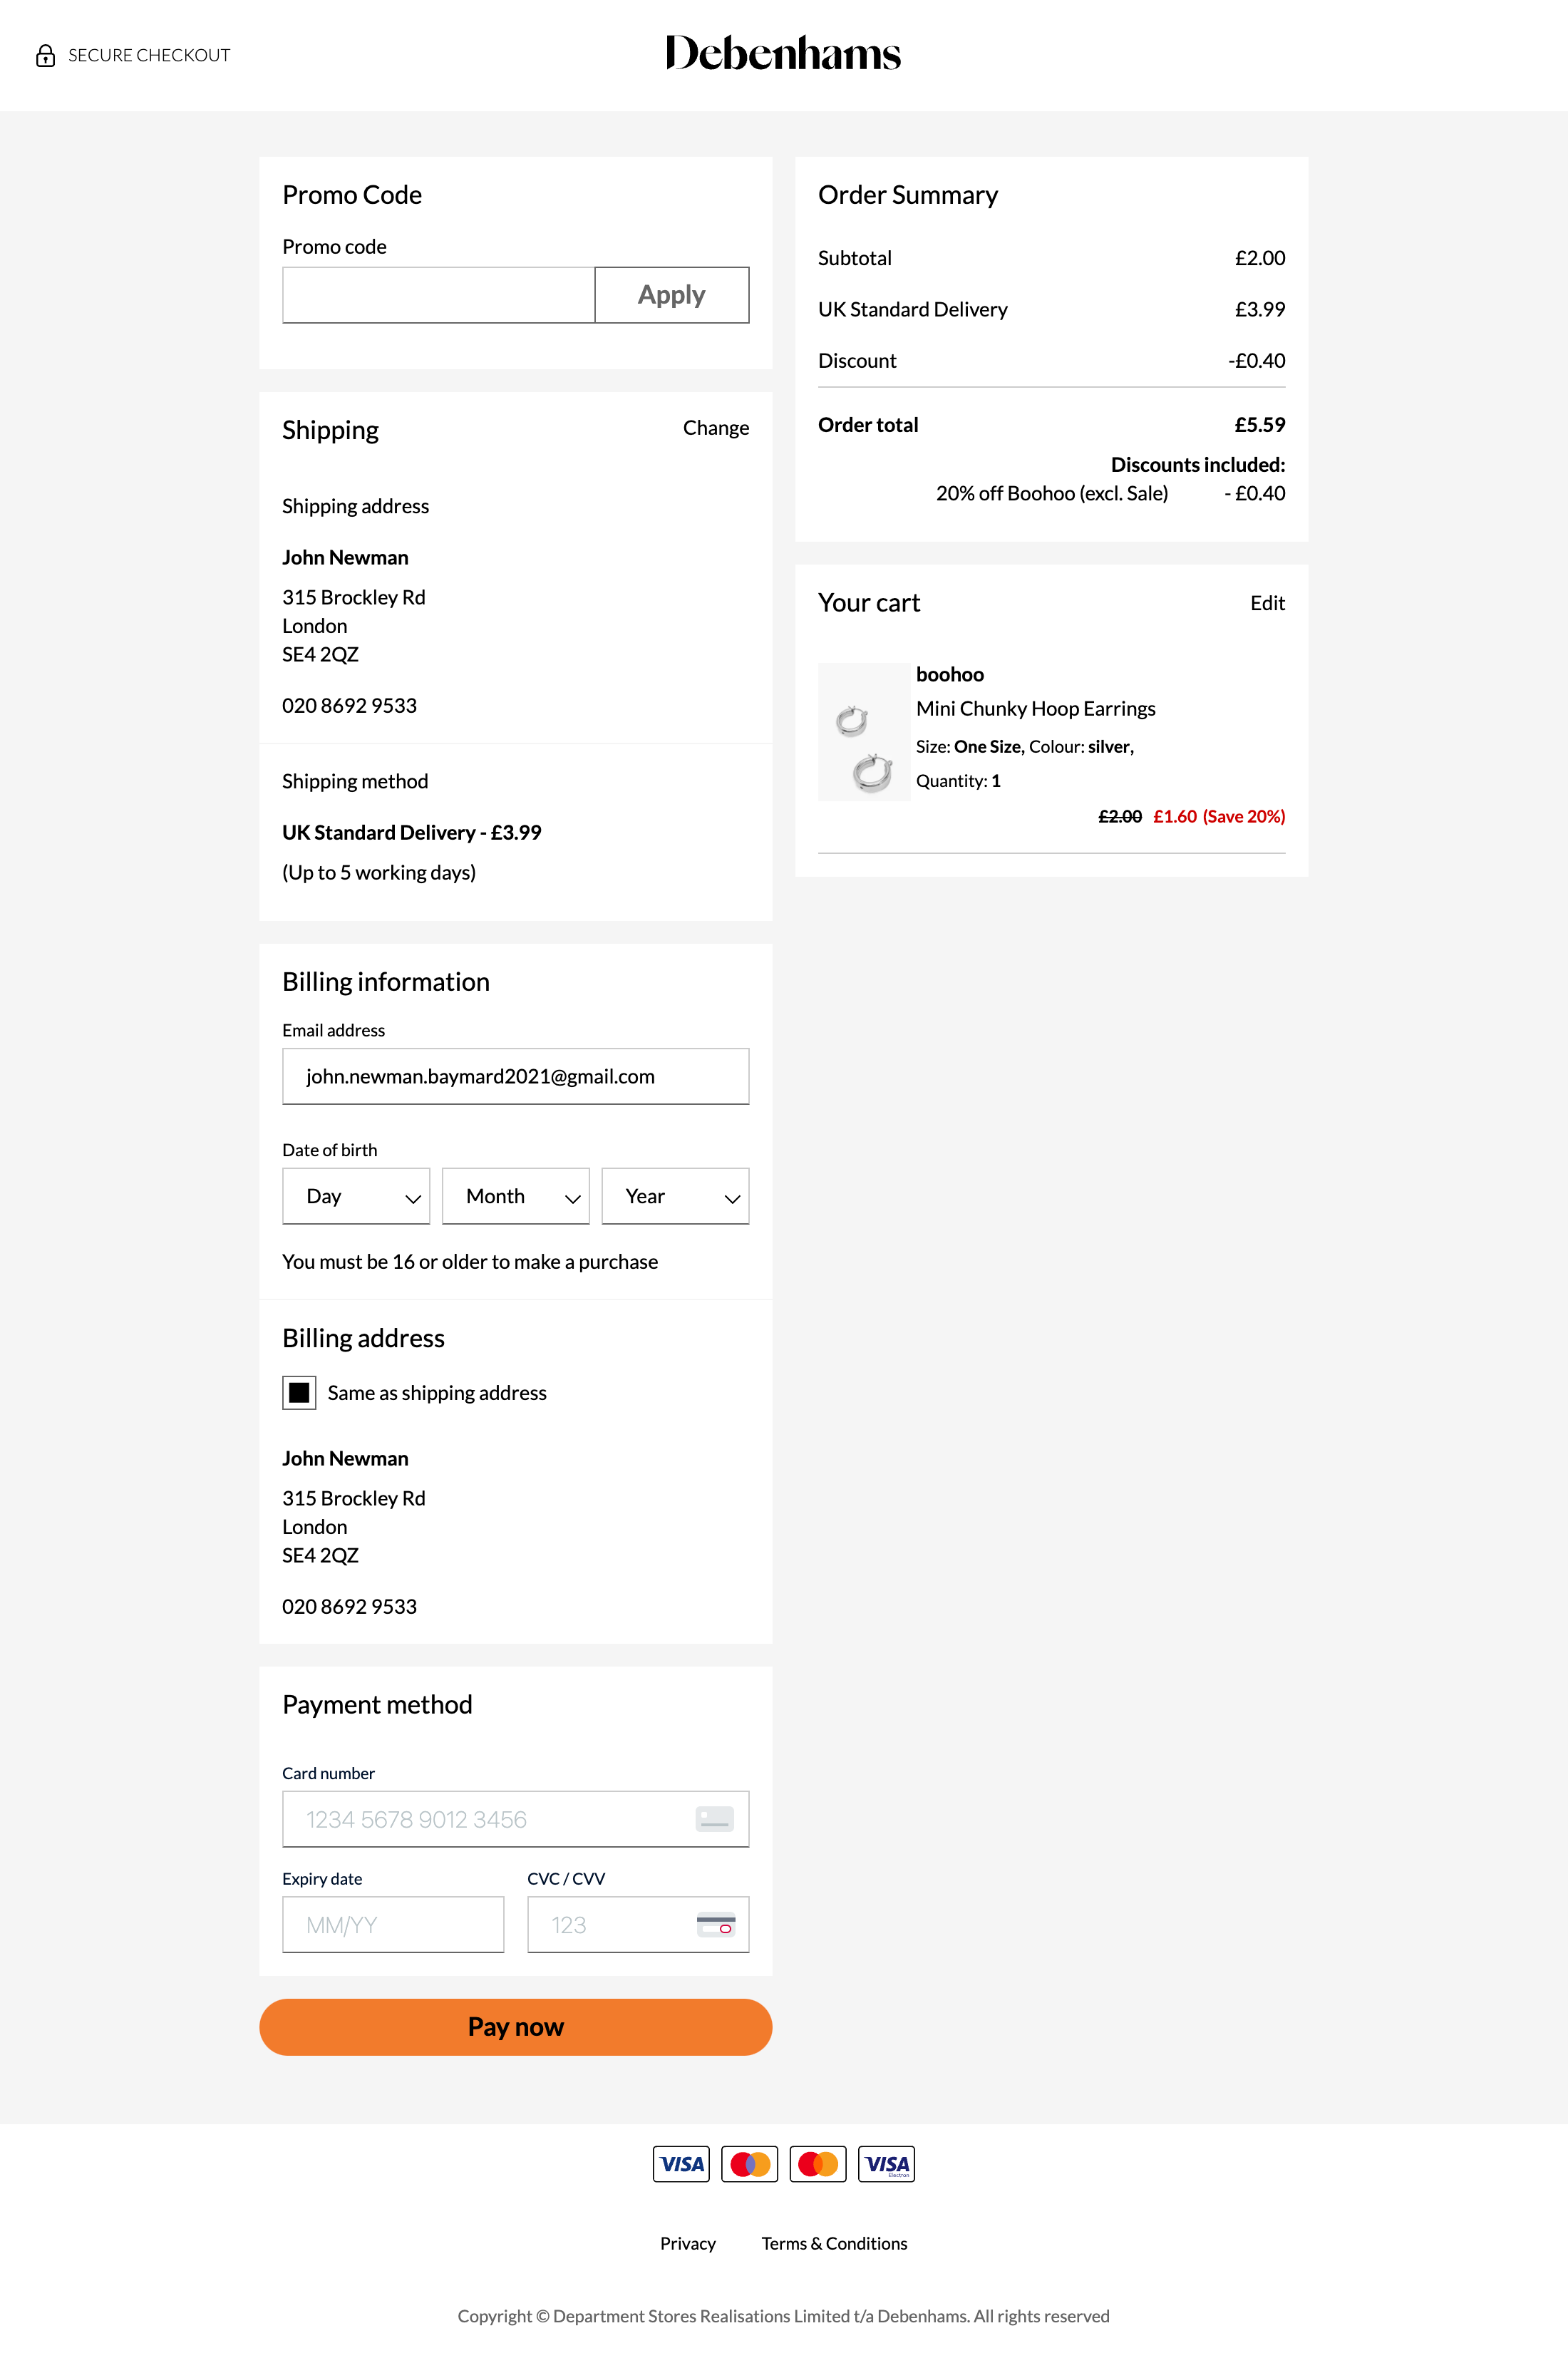
Task: Click the Mini Chunky Hoop Earrings thumbnail
Action: (864, 731)
